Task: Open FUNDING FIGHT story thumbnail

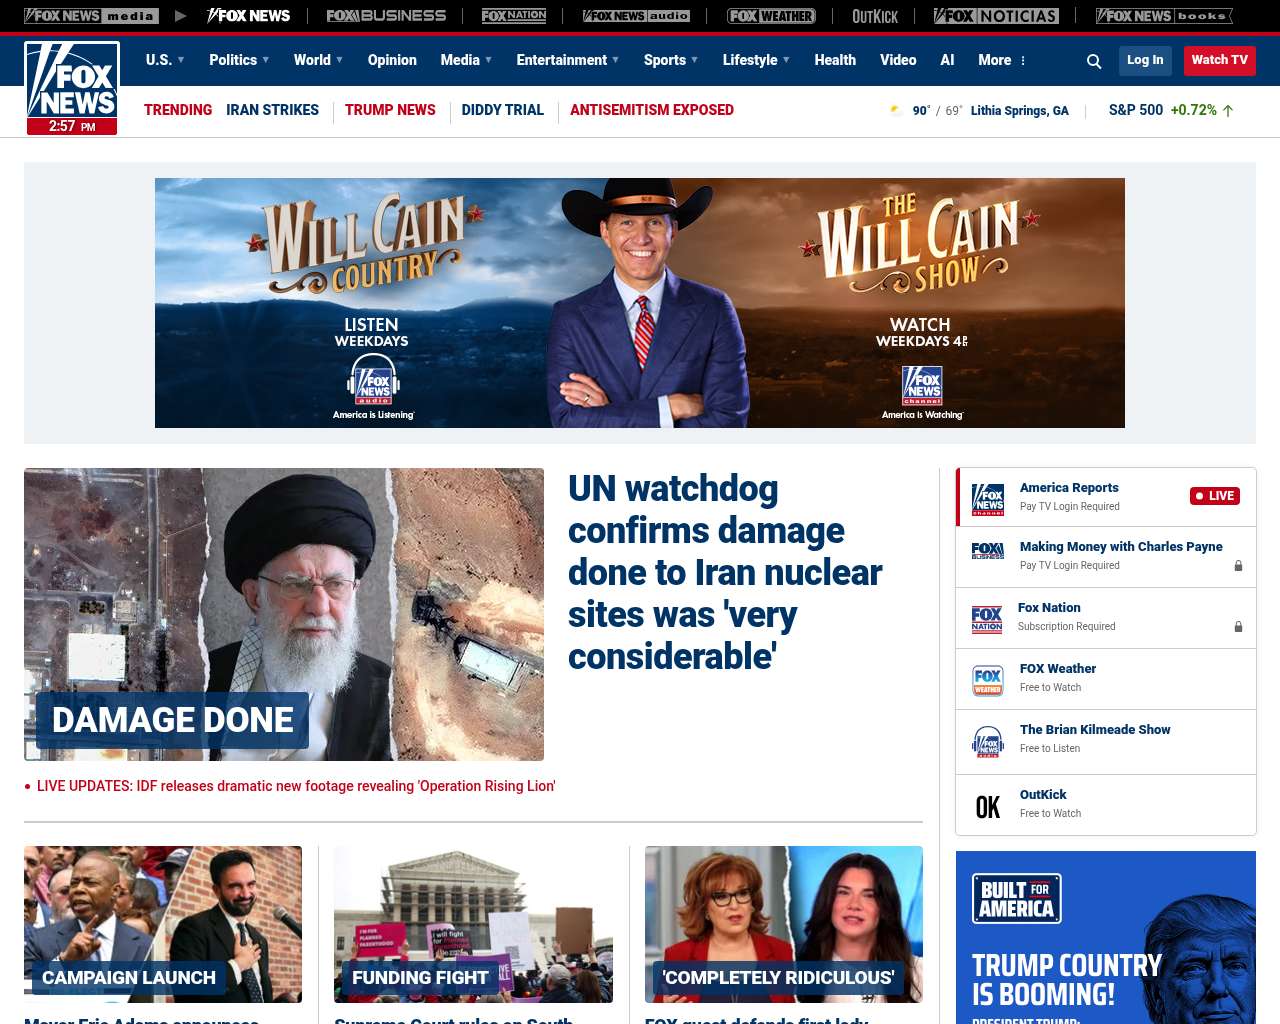Action: 473,924
